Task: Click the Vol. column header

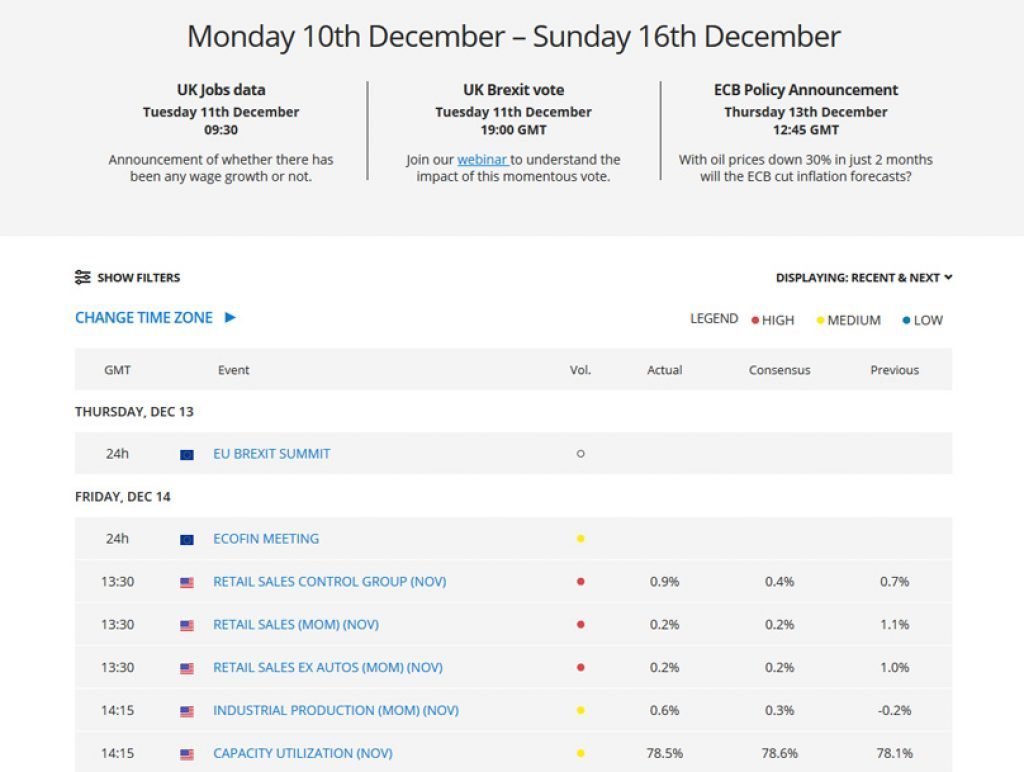Action: [x=580, y=370]
